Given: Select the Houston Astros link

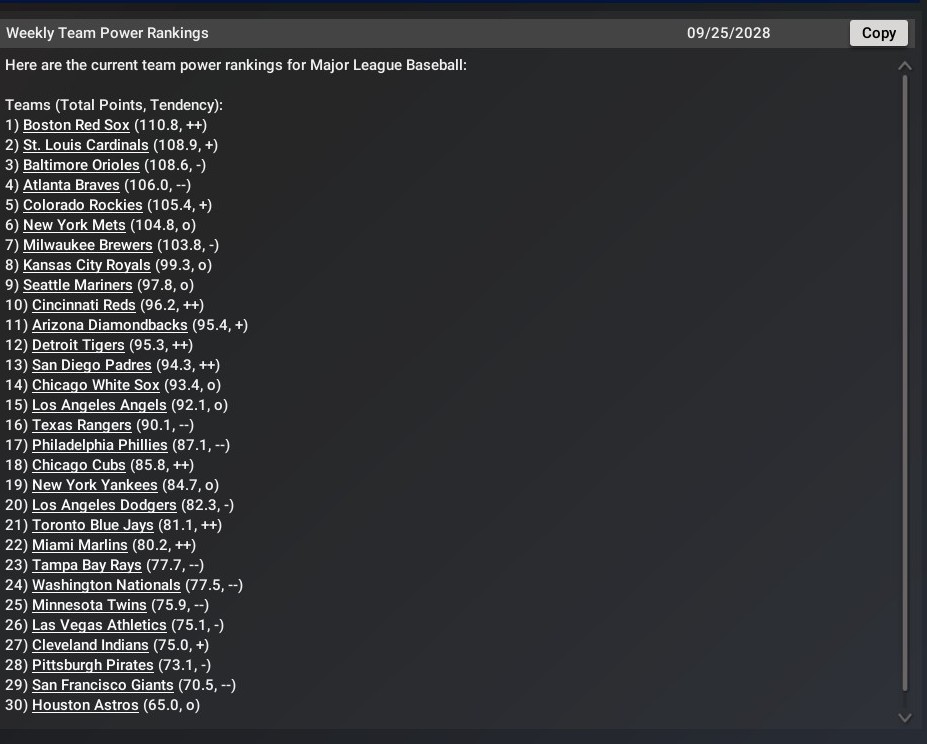Looking at the screenshot, I should [85, 706].
